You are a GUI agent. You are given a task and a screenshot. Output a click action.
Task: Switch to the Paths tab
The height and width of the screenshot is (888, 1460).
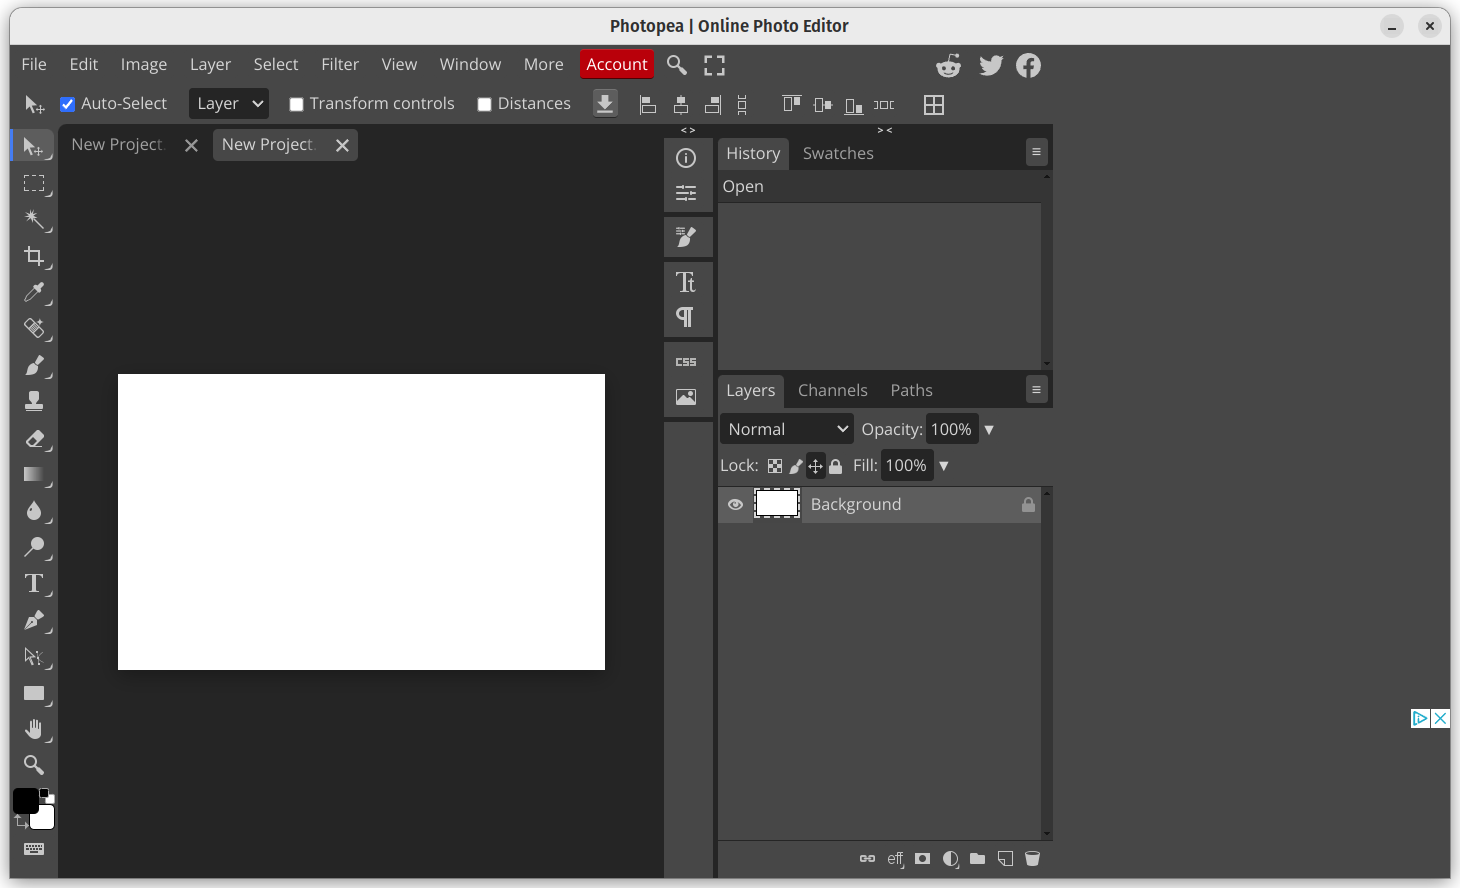912,390
